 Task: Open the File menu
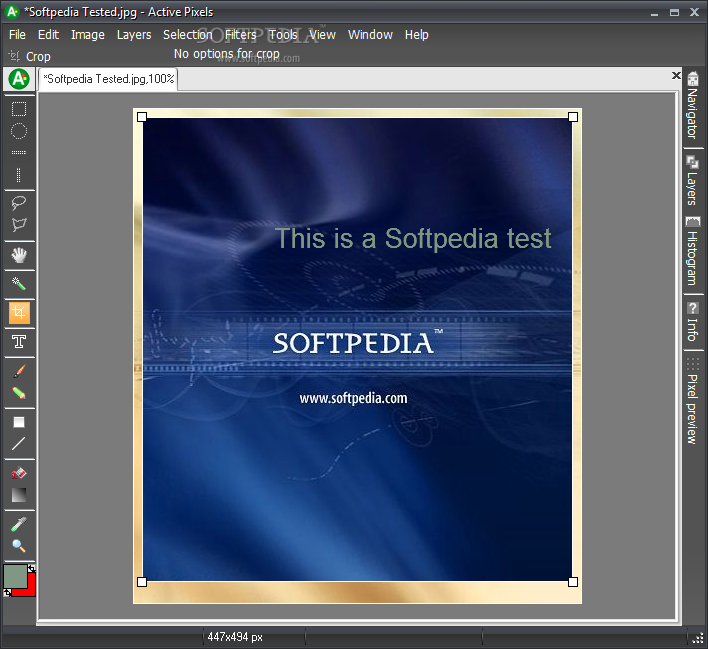[x=17, y=35]
